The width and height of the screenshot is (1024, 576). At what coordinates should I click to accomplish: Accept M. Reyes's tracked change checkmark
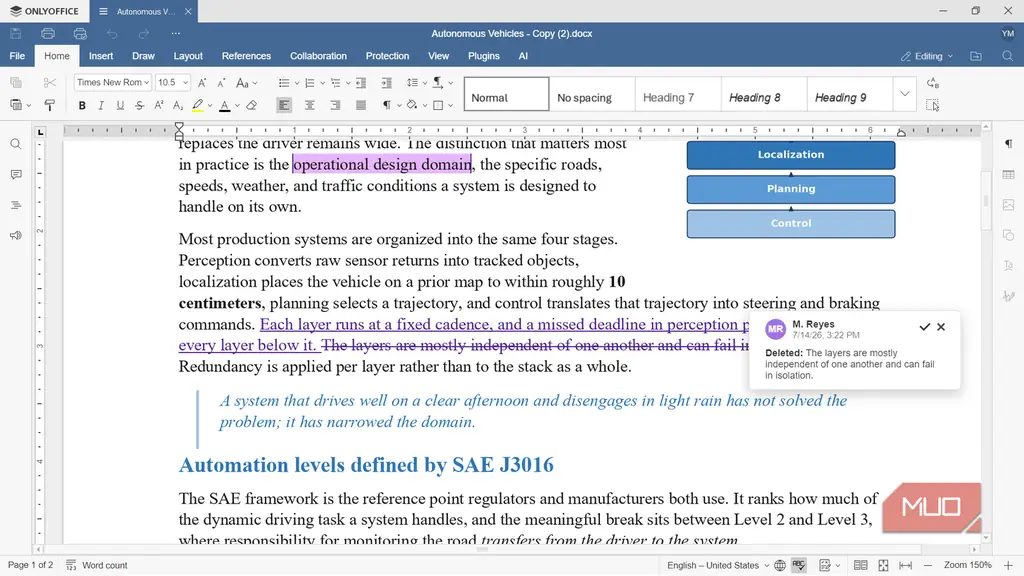[924, 327]
